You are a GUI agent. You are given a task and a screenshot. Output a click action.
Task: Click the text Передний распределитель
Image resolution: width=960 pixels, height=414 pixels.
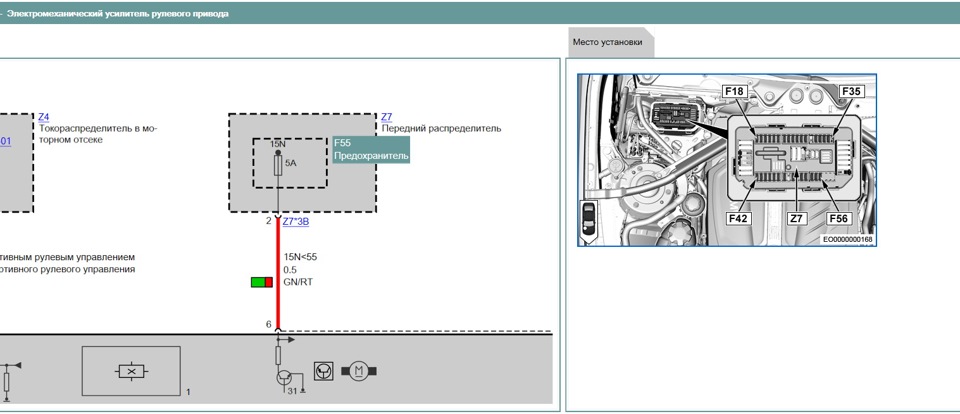pos(441,129)
